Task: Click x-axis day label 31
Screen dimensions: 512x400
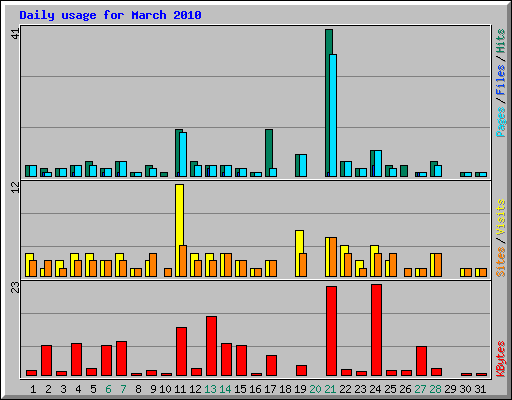Action: [480, 389]
